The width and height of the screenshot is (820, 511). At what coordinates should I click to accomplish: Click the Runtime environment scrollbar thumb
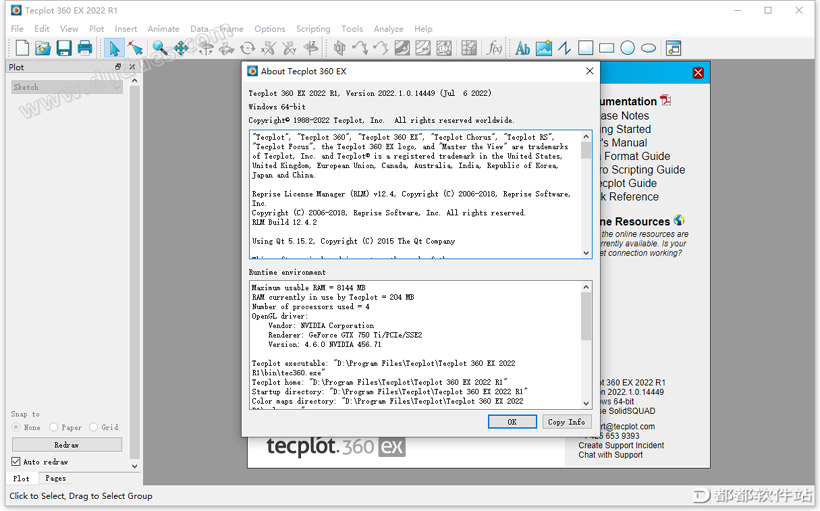pos(586,316)
